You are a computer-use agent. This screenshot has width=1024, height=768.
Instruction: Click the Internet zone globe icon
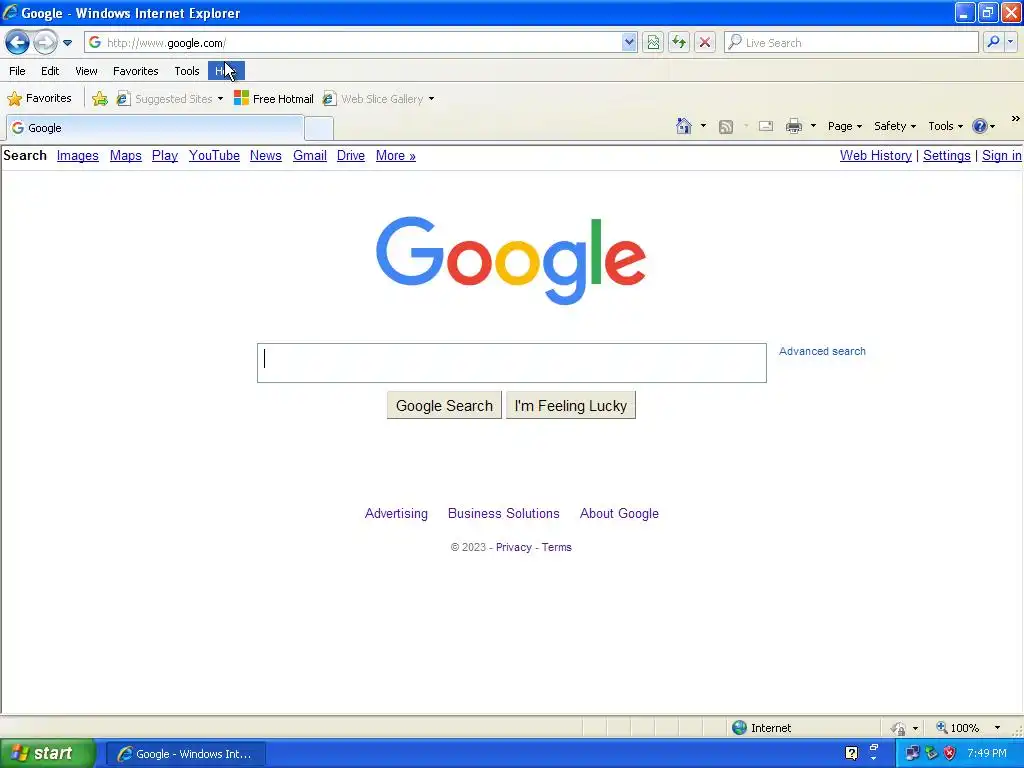tap(739, 728)
